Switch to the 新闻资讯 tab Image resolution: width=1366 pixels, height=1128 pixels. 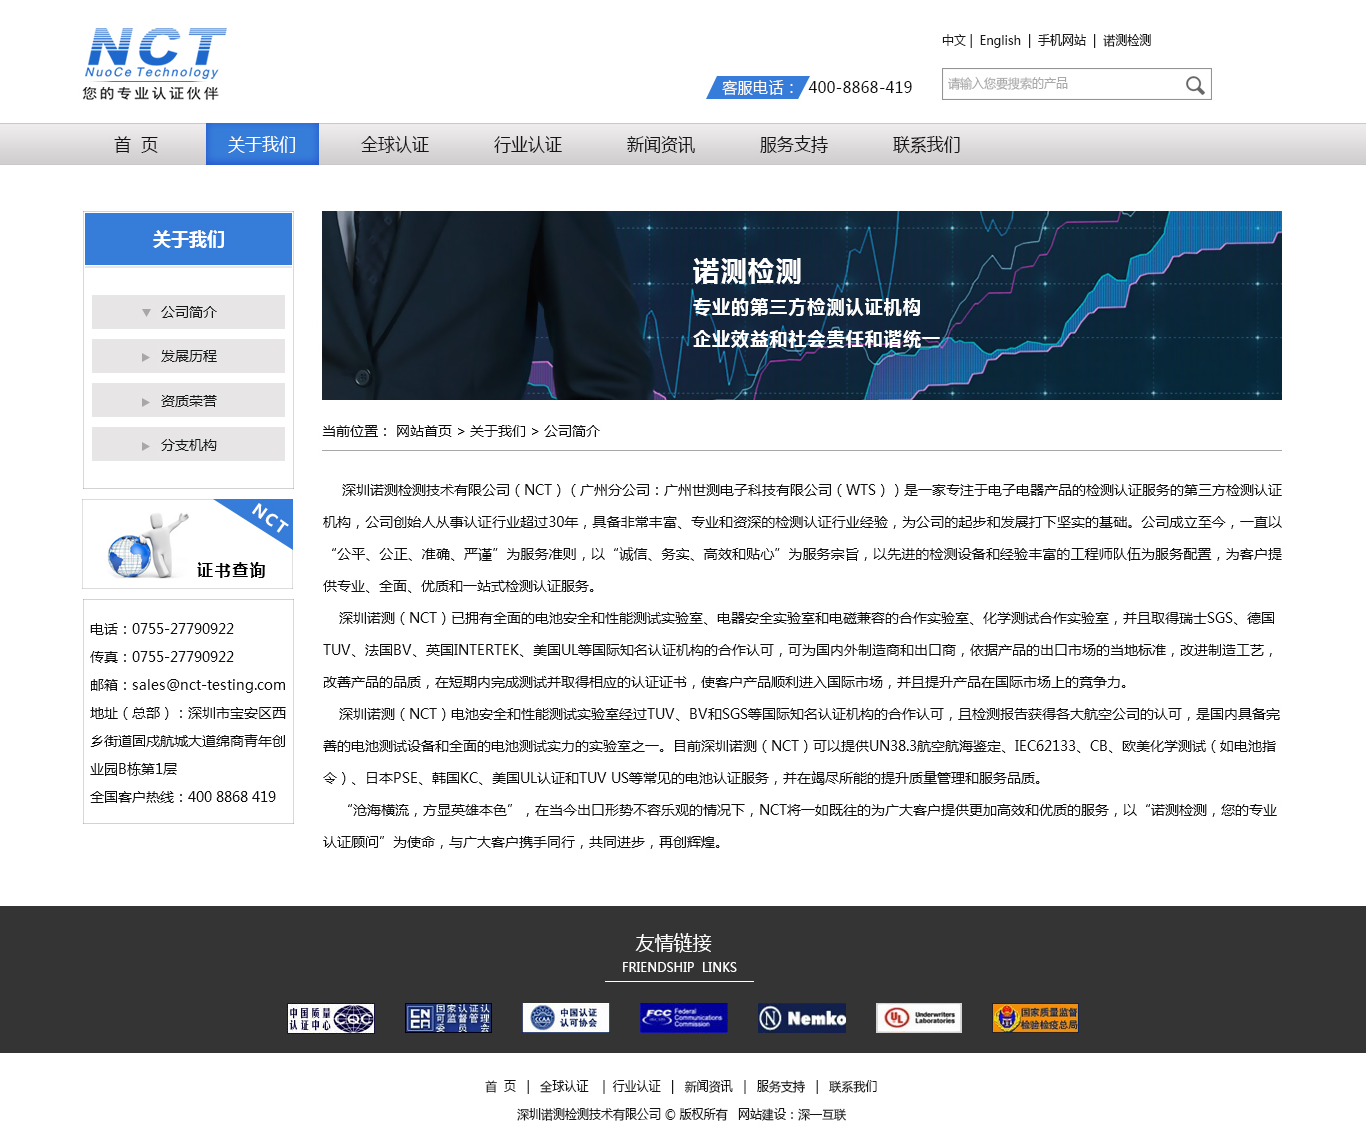click(660, 144)
